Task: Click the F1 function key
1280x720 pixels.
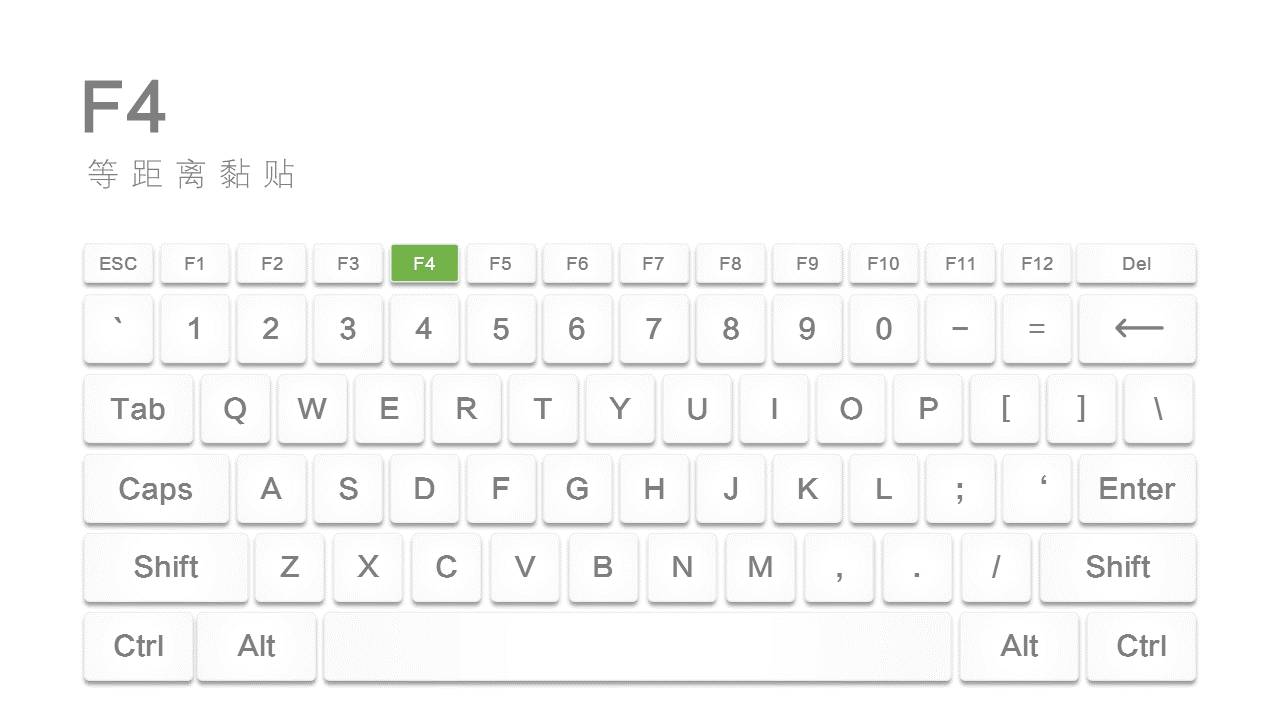Action: click(195, 263)
